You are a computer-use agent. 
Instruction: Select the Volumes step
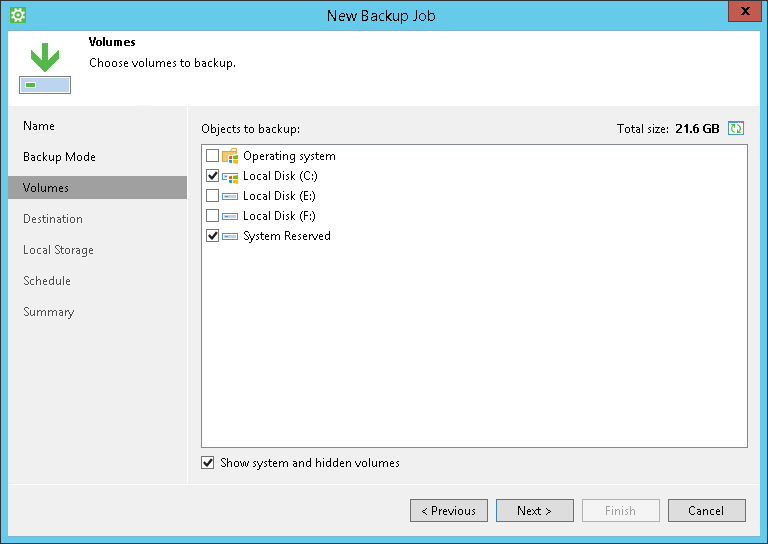pyautogui.click(x=97, y=188)
